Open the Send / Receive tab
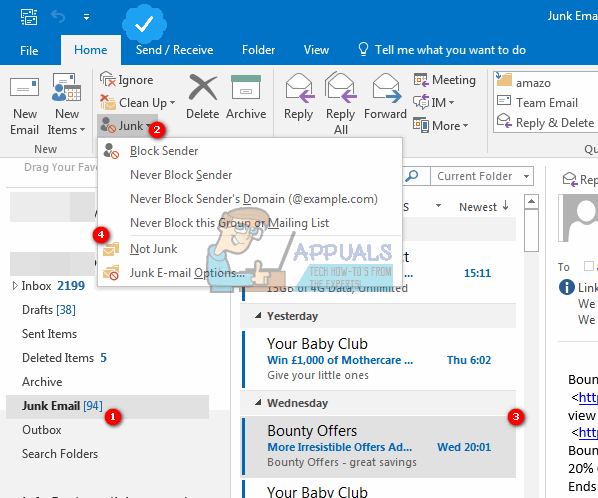The width and height of the screenshot is (598, 498). point(174,50)
